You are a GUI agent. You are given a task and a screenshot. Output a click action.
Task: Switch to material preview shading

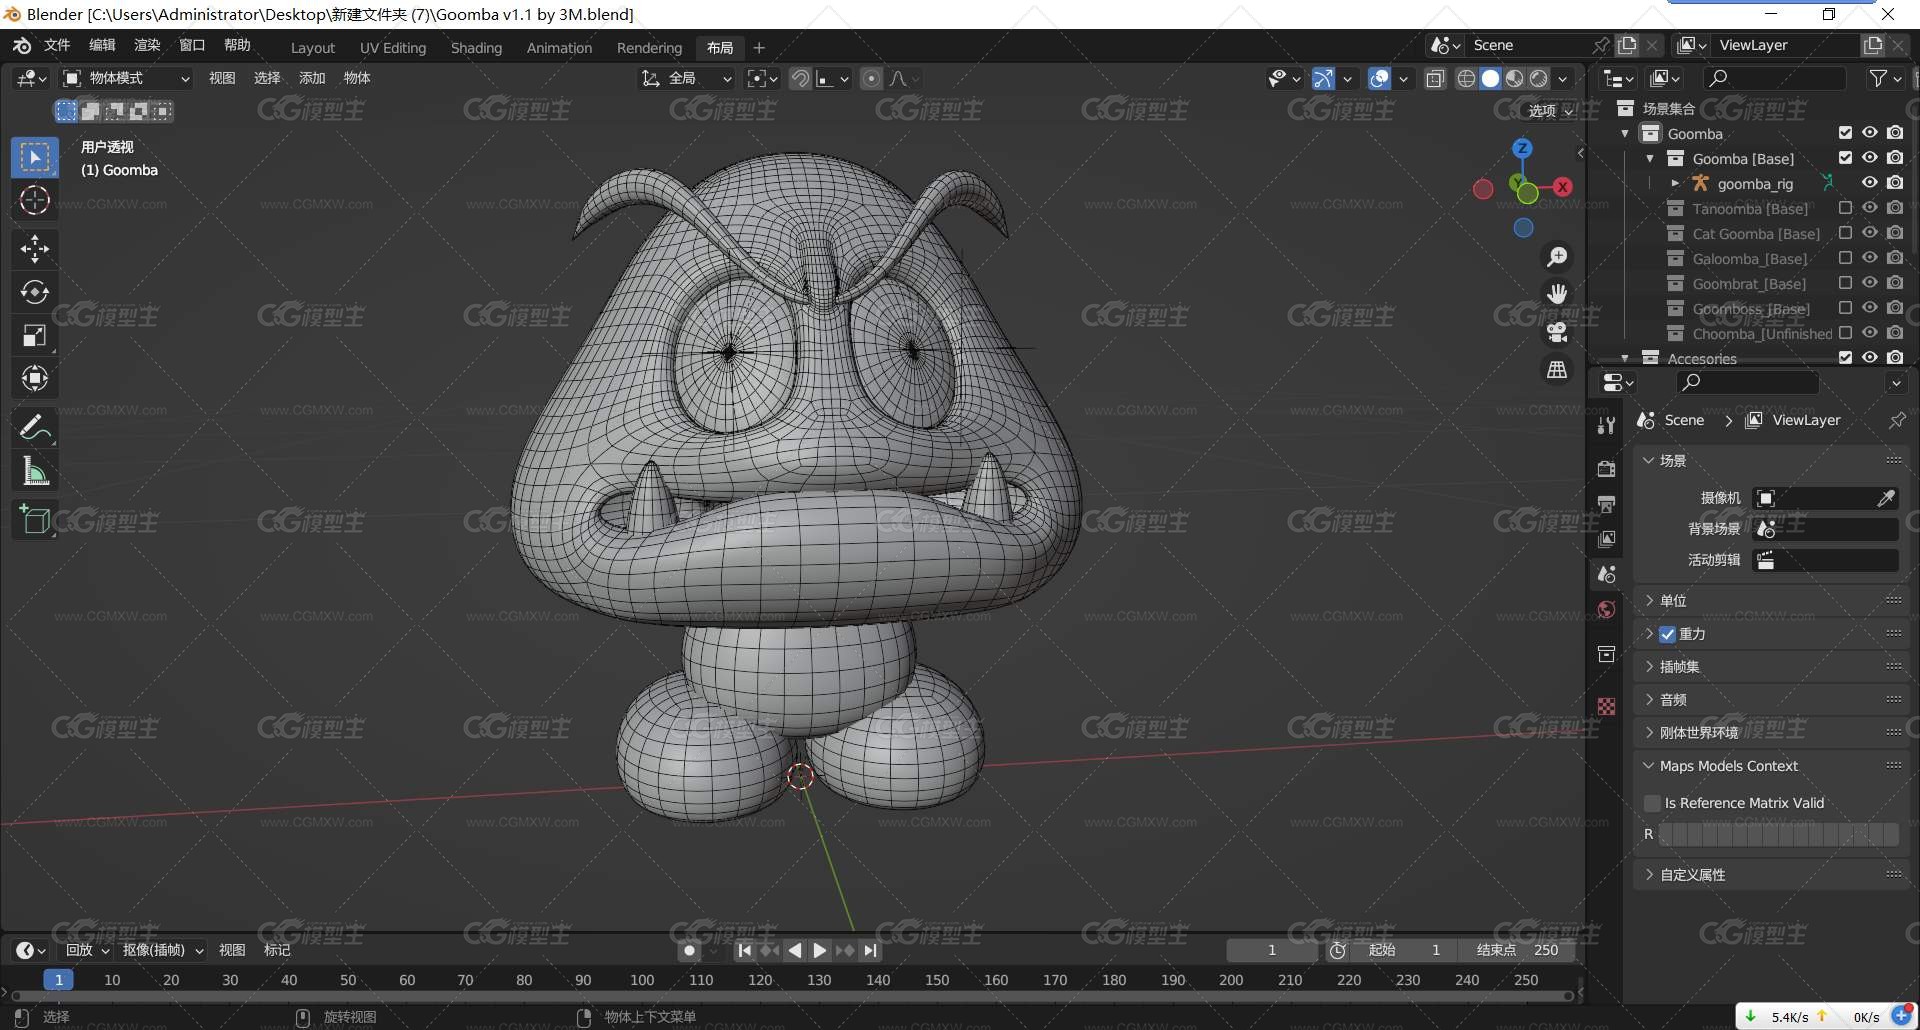[x=1515, y=78]
